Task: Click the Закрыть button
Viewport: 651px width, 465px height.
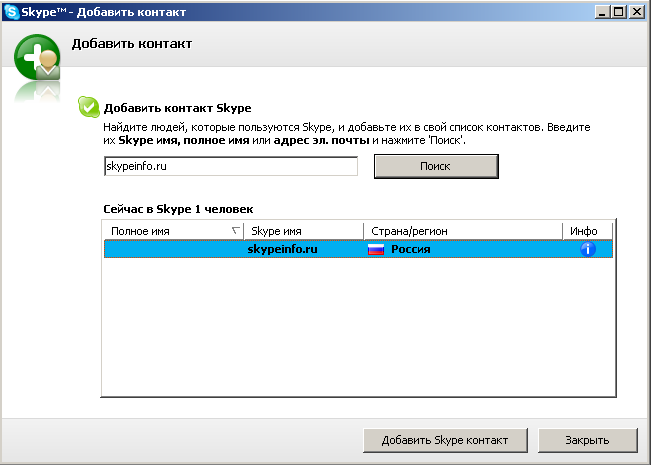Action: 587,441
